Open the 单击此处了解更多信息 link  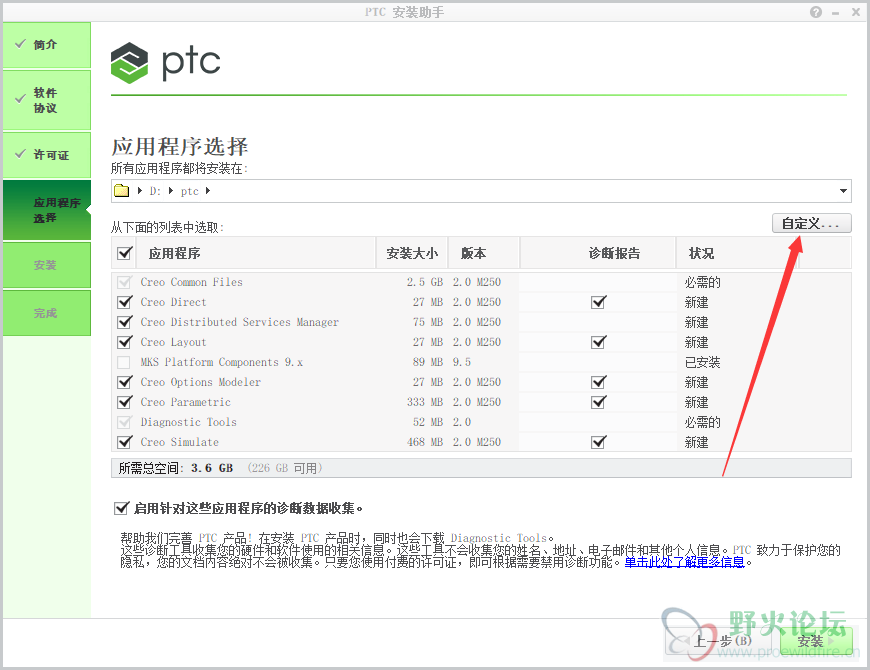(x=684, y=562)
